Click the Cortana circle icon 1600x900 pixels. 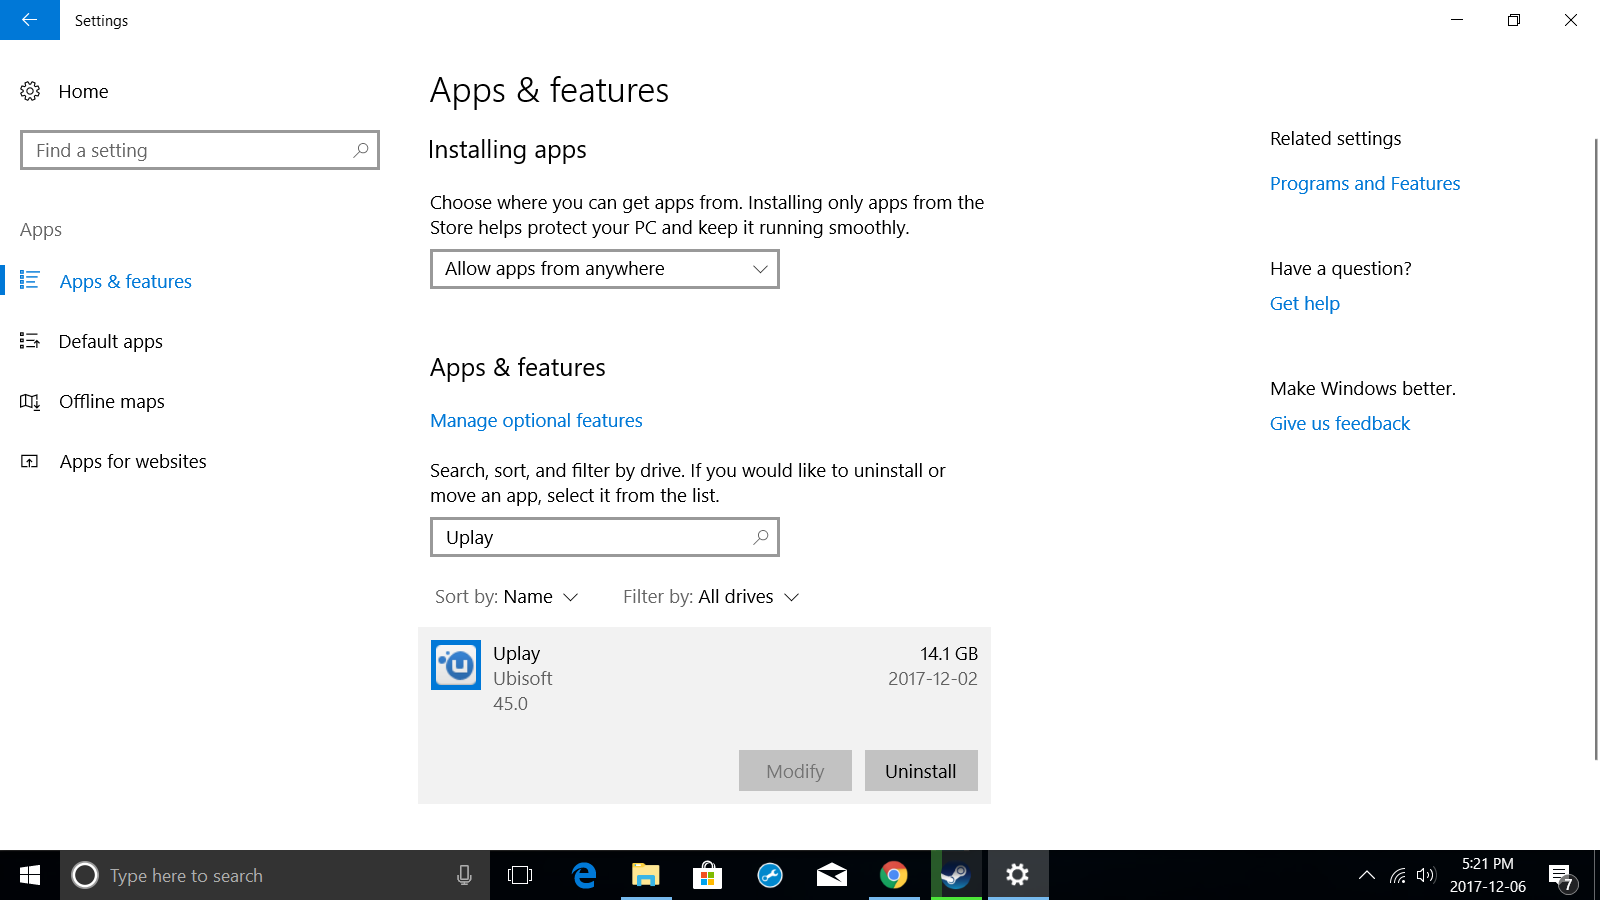(85, 875)
